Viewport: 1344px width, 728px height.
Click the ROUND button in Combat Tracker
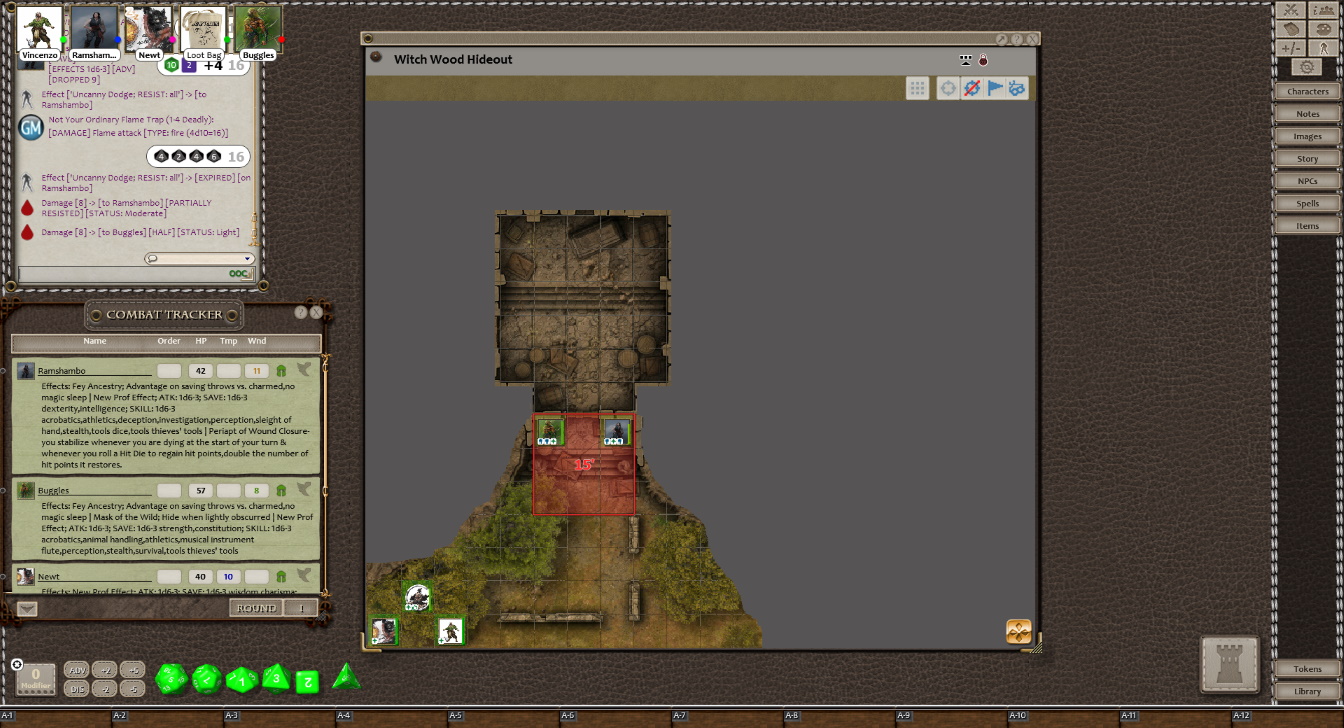coord(256,608)
